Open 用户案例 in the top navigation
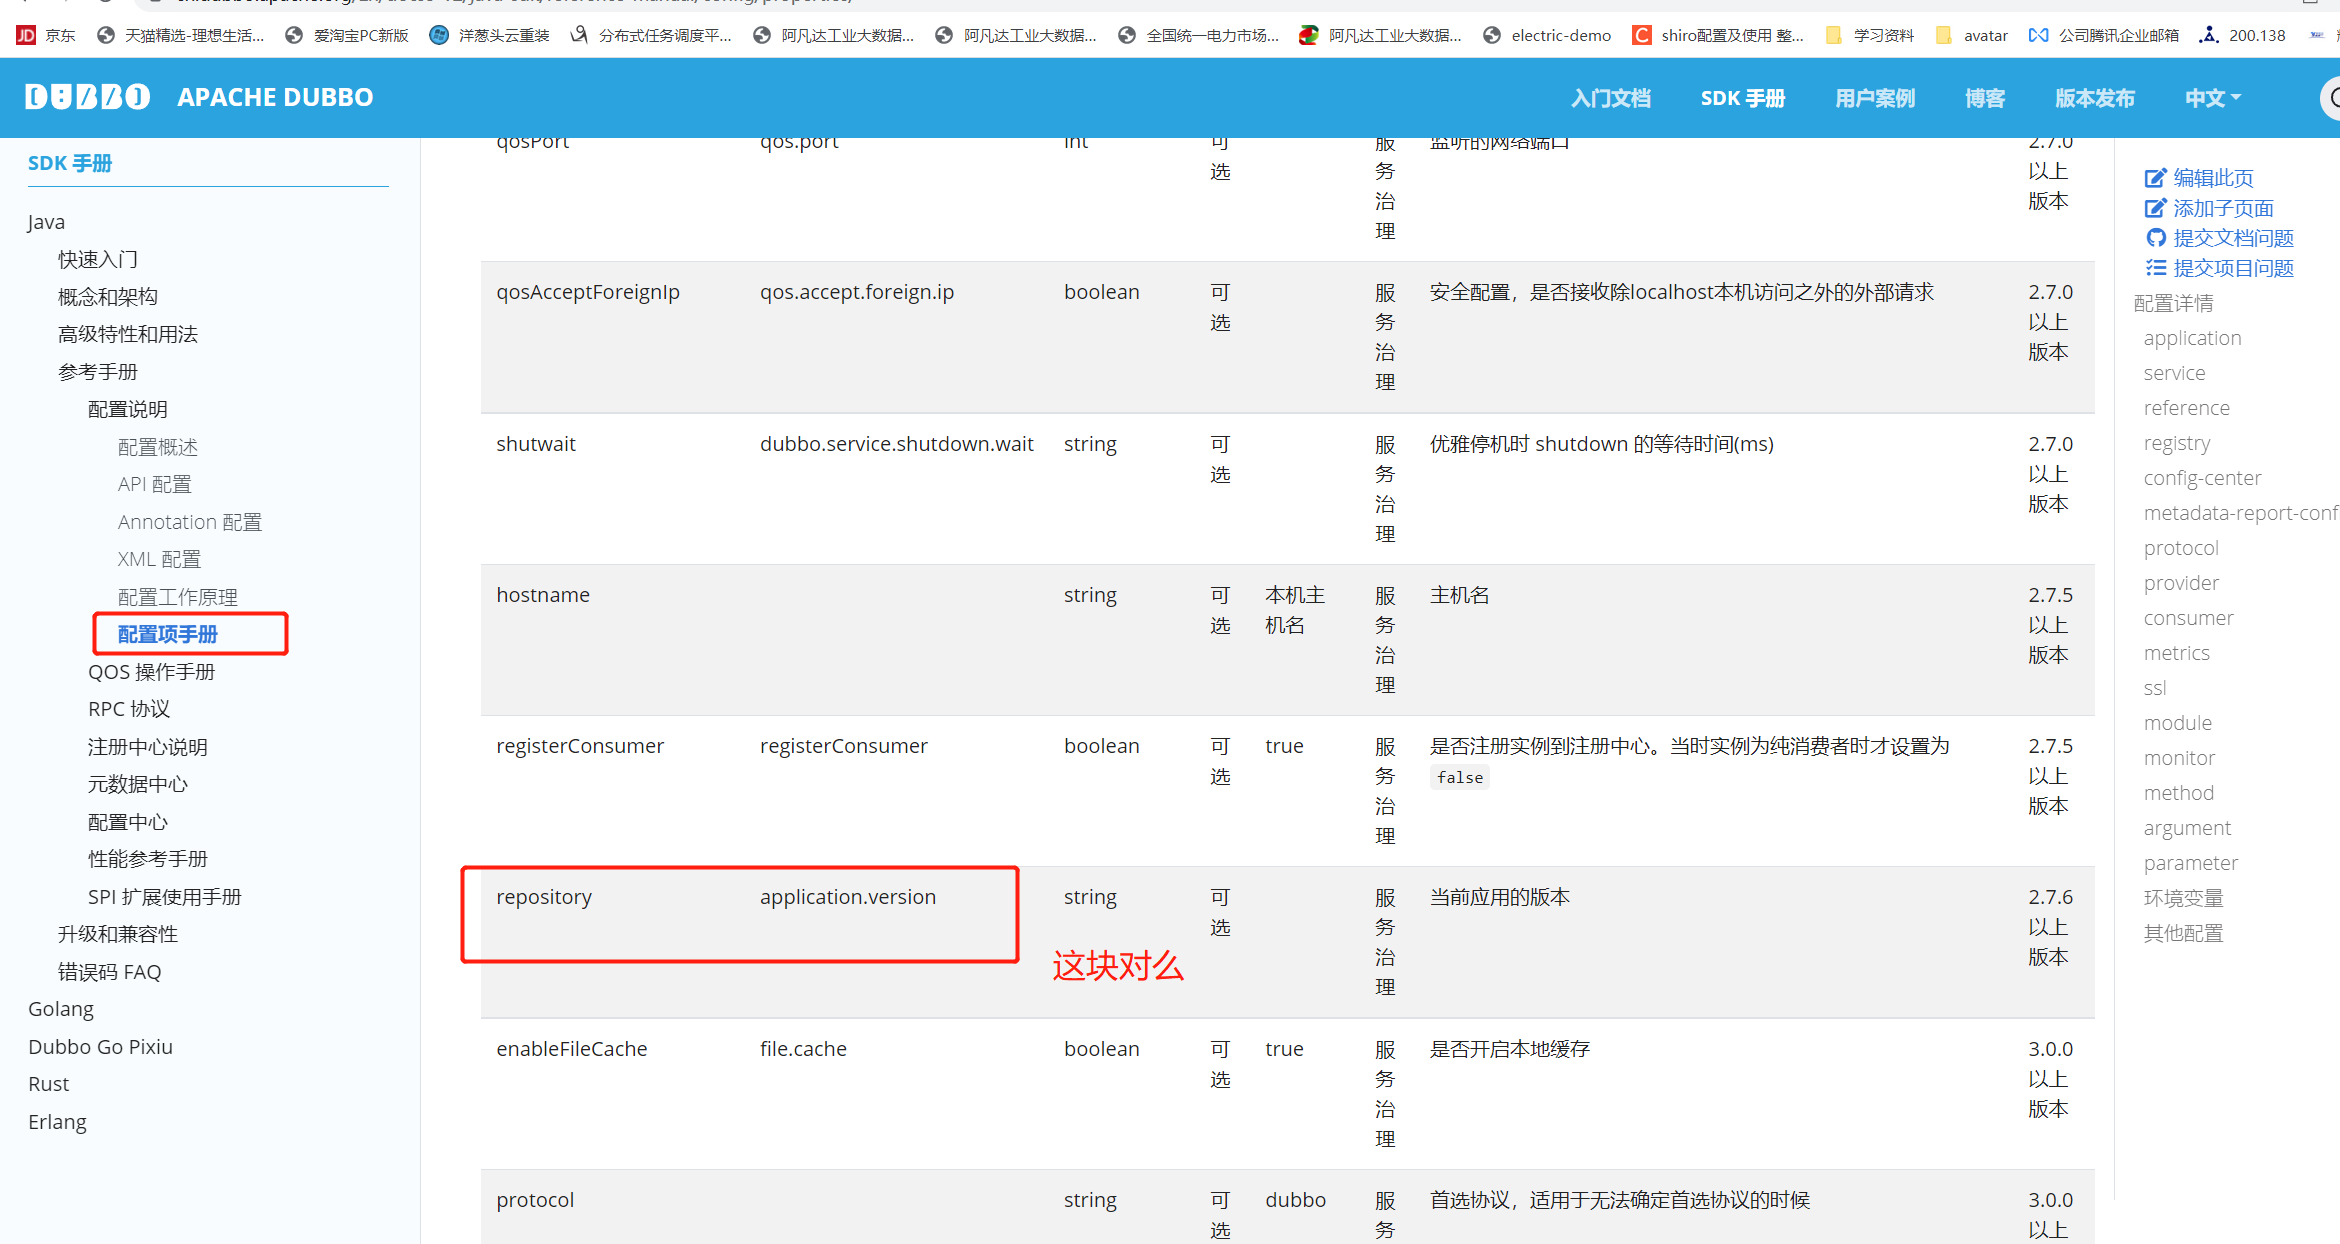2340x1244 pixels. (1875, 98)
